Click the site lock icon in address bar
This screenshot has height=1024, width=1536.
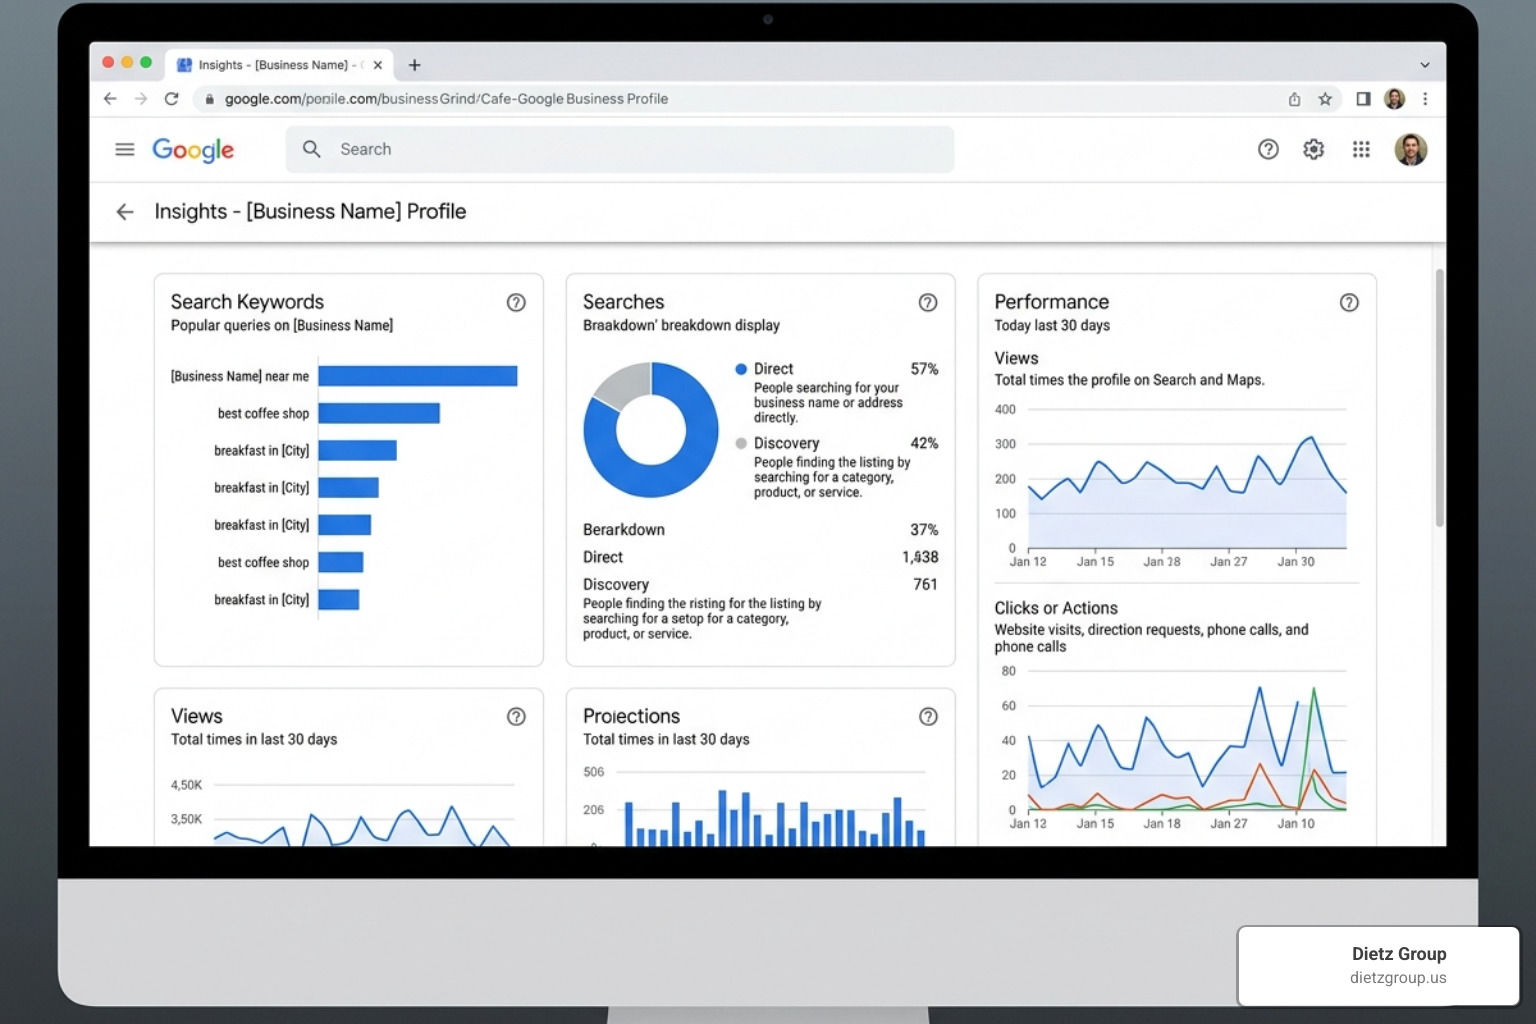coord(209,99)
